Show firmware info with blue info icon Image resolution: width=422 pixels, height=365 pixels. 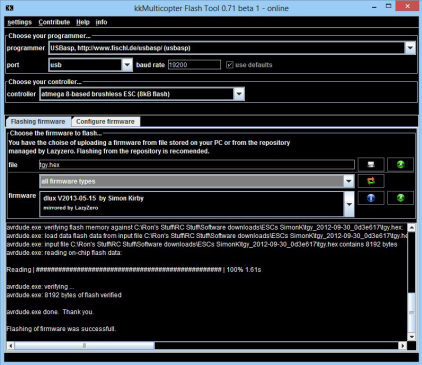tap(371, 198)
